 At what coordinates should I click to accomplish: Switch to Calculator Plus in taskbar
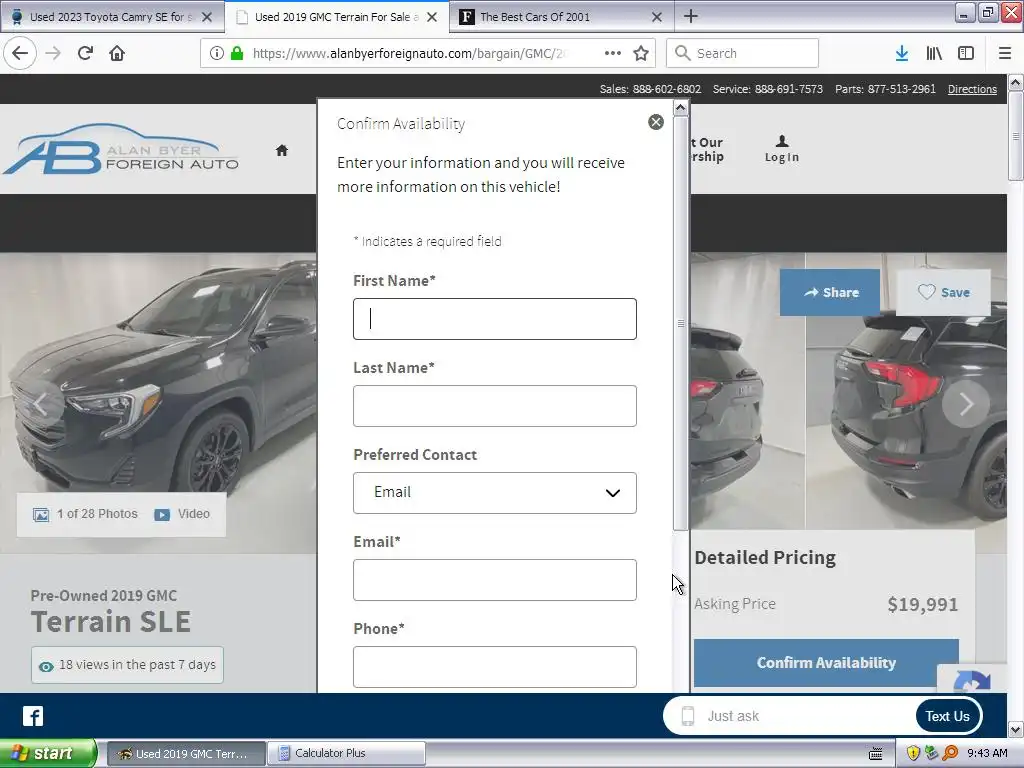(346, 753)
